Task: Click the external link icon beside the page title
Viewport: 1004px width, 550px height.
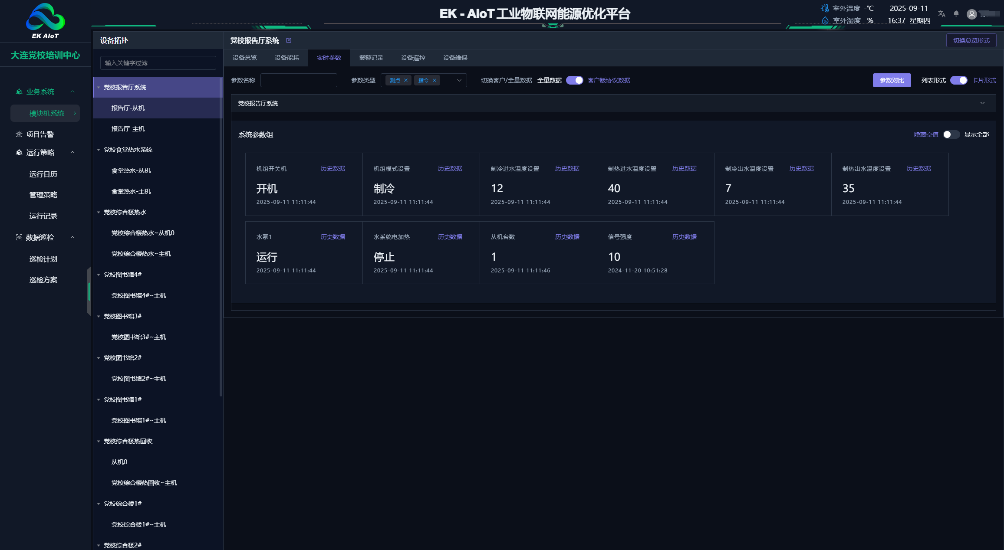Action: point(289,41)
